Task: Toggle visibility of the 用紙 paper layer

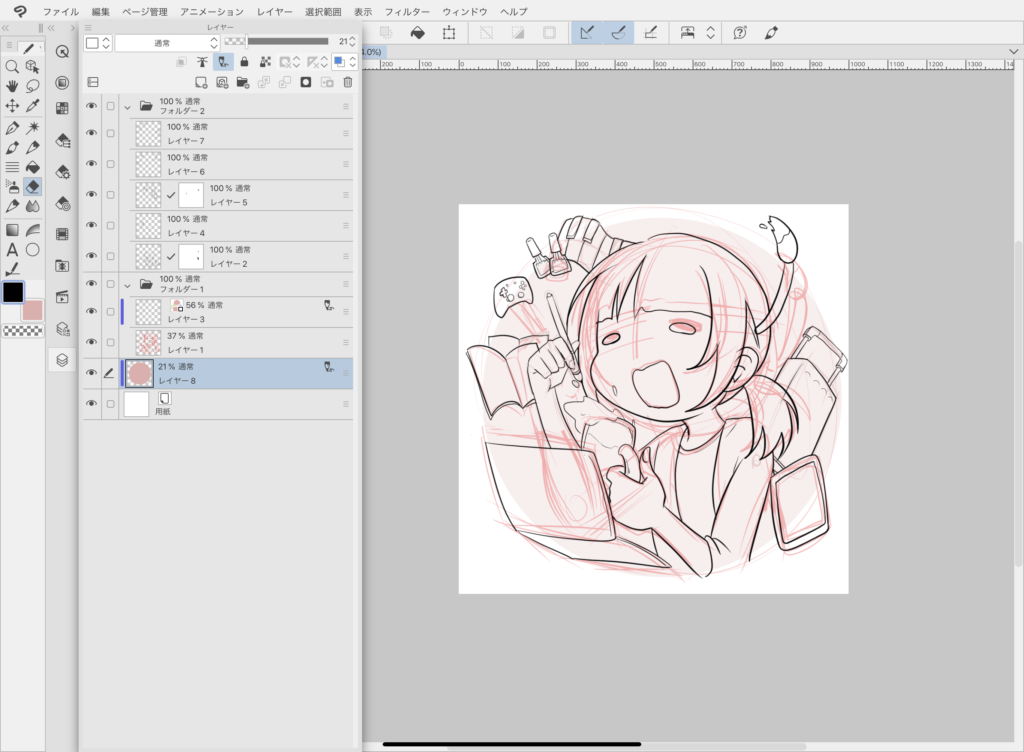Action: (92, 404)
